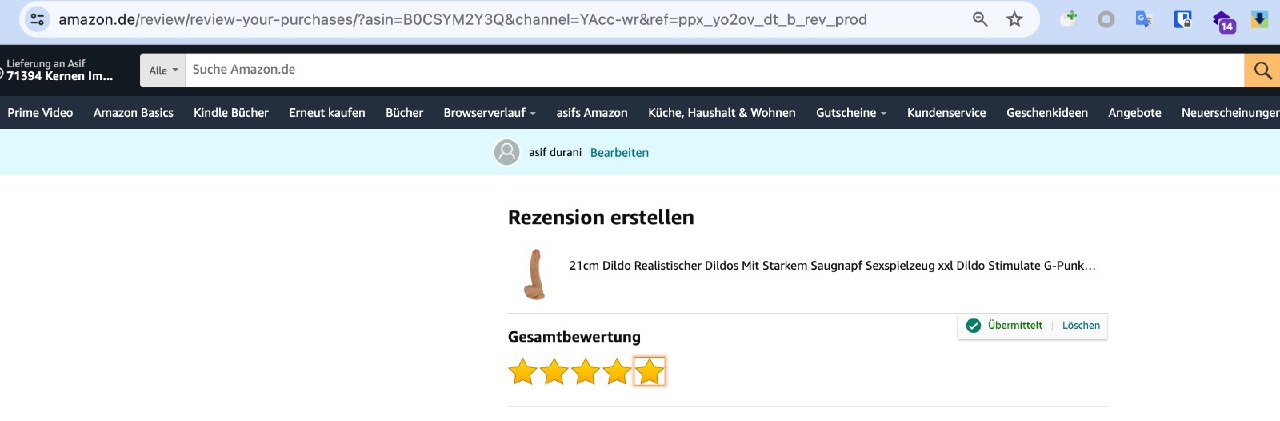Open the Gutscheine dropdown menu
Image resolution: width=1280 pixels, height=421 pixels.
click(x=852, y=113)
